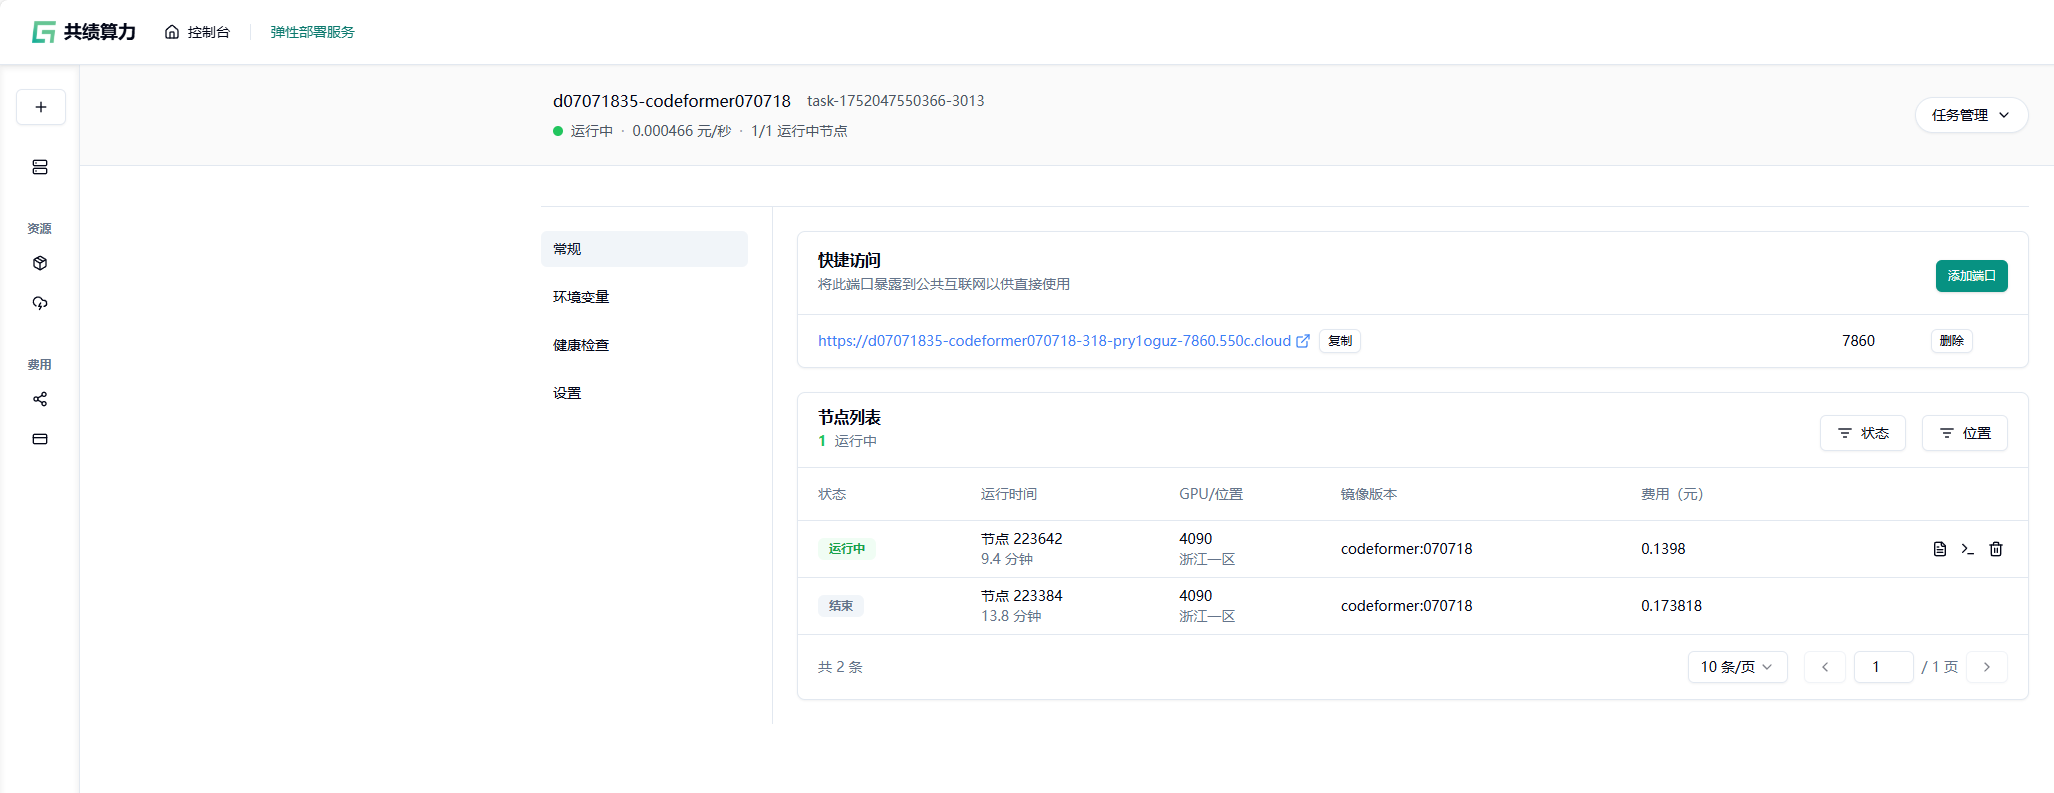Viewport: 2054px width, 793px height.
Task: Click the share icon under 费用
Action: coord(40,399)
